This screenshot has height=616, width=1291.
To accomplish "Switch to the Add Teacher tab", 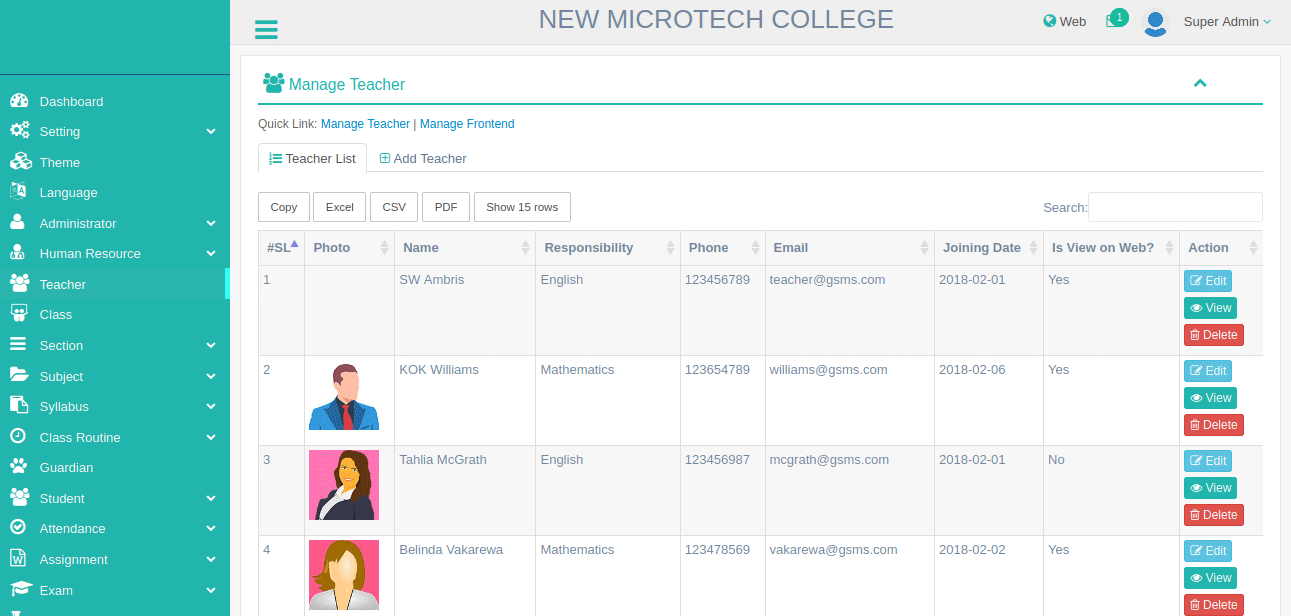I will click(x=423, y=158).
